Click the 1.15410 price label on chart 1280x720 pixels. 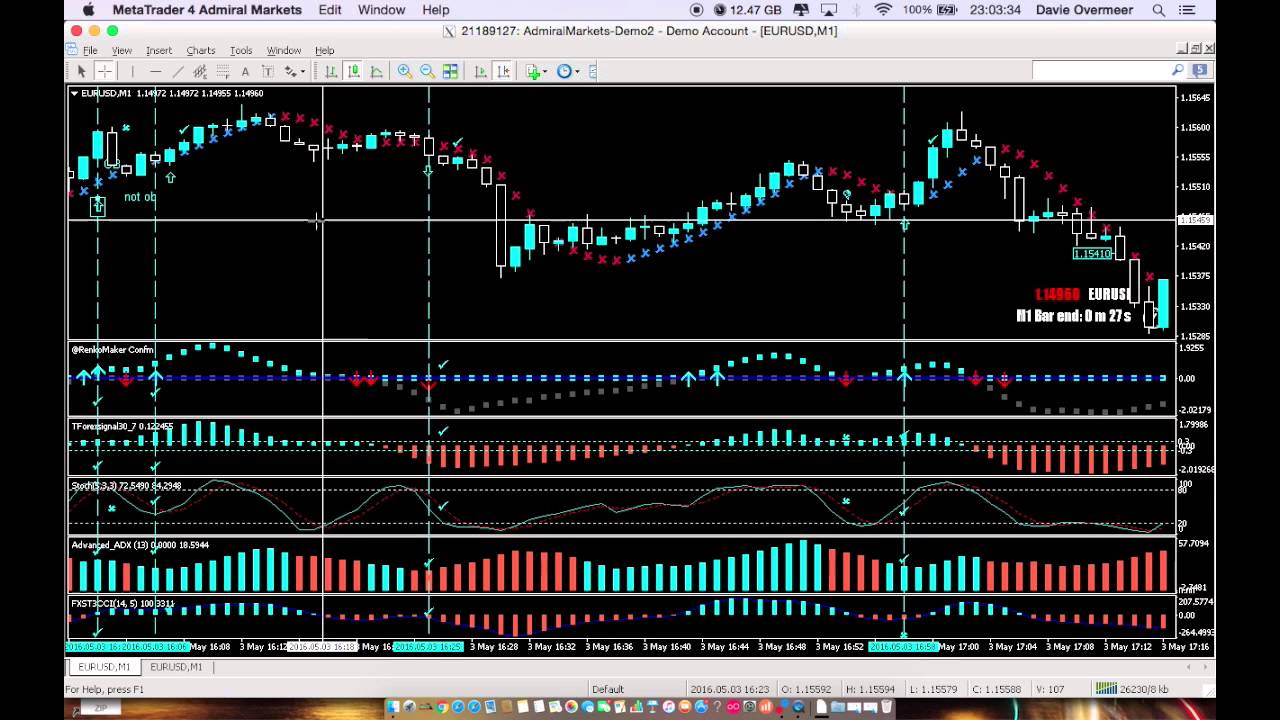1092,254
